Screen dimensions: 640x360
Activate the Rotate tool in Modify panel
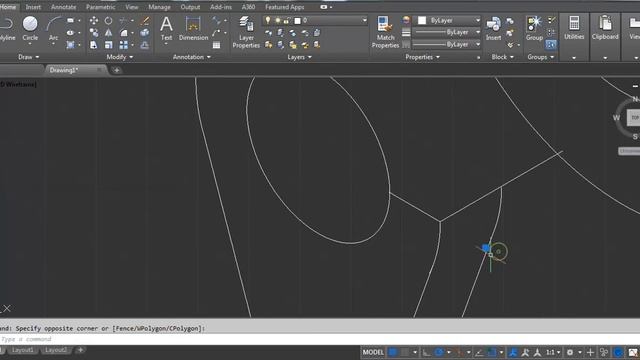click(108, 20)
